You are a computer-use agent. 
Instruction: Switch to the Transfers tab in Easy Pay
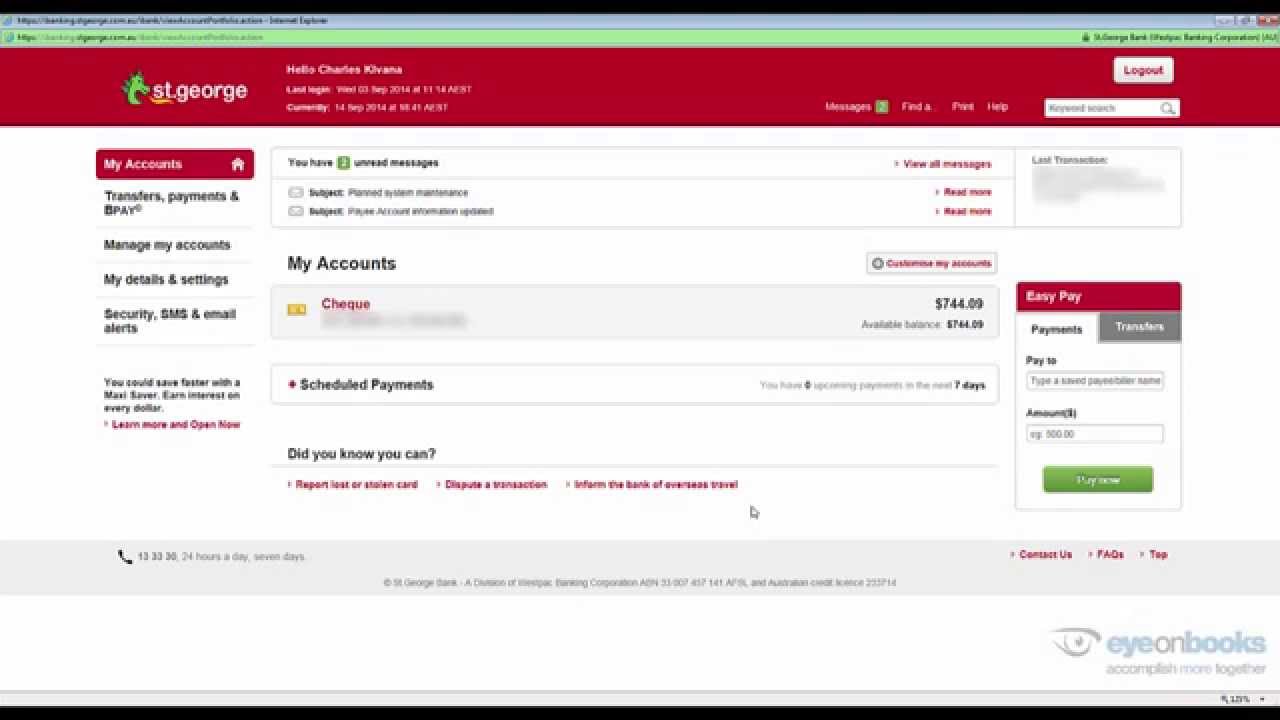(1139, 327)
